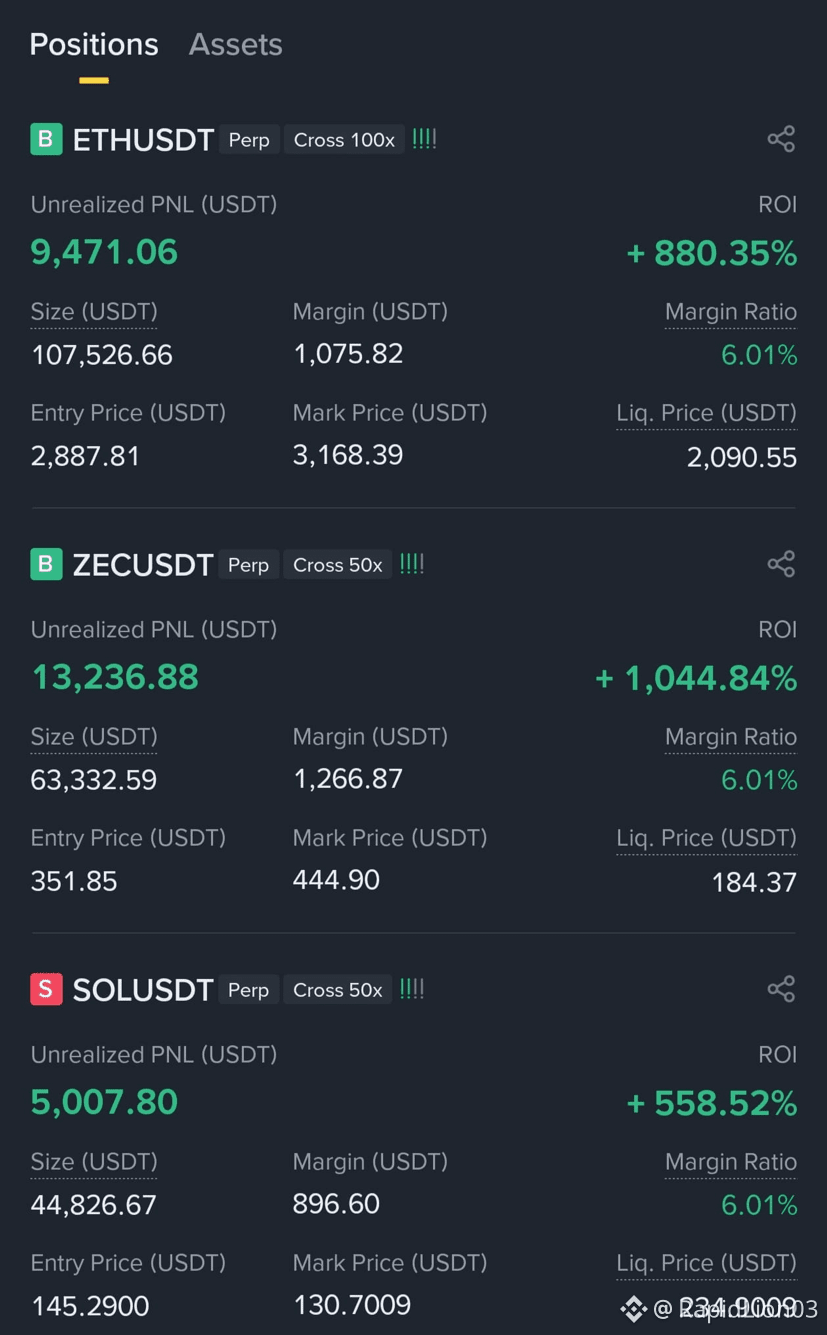Tap ZECUSDT's green bars indicator

(411, 564)
